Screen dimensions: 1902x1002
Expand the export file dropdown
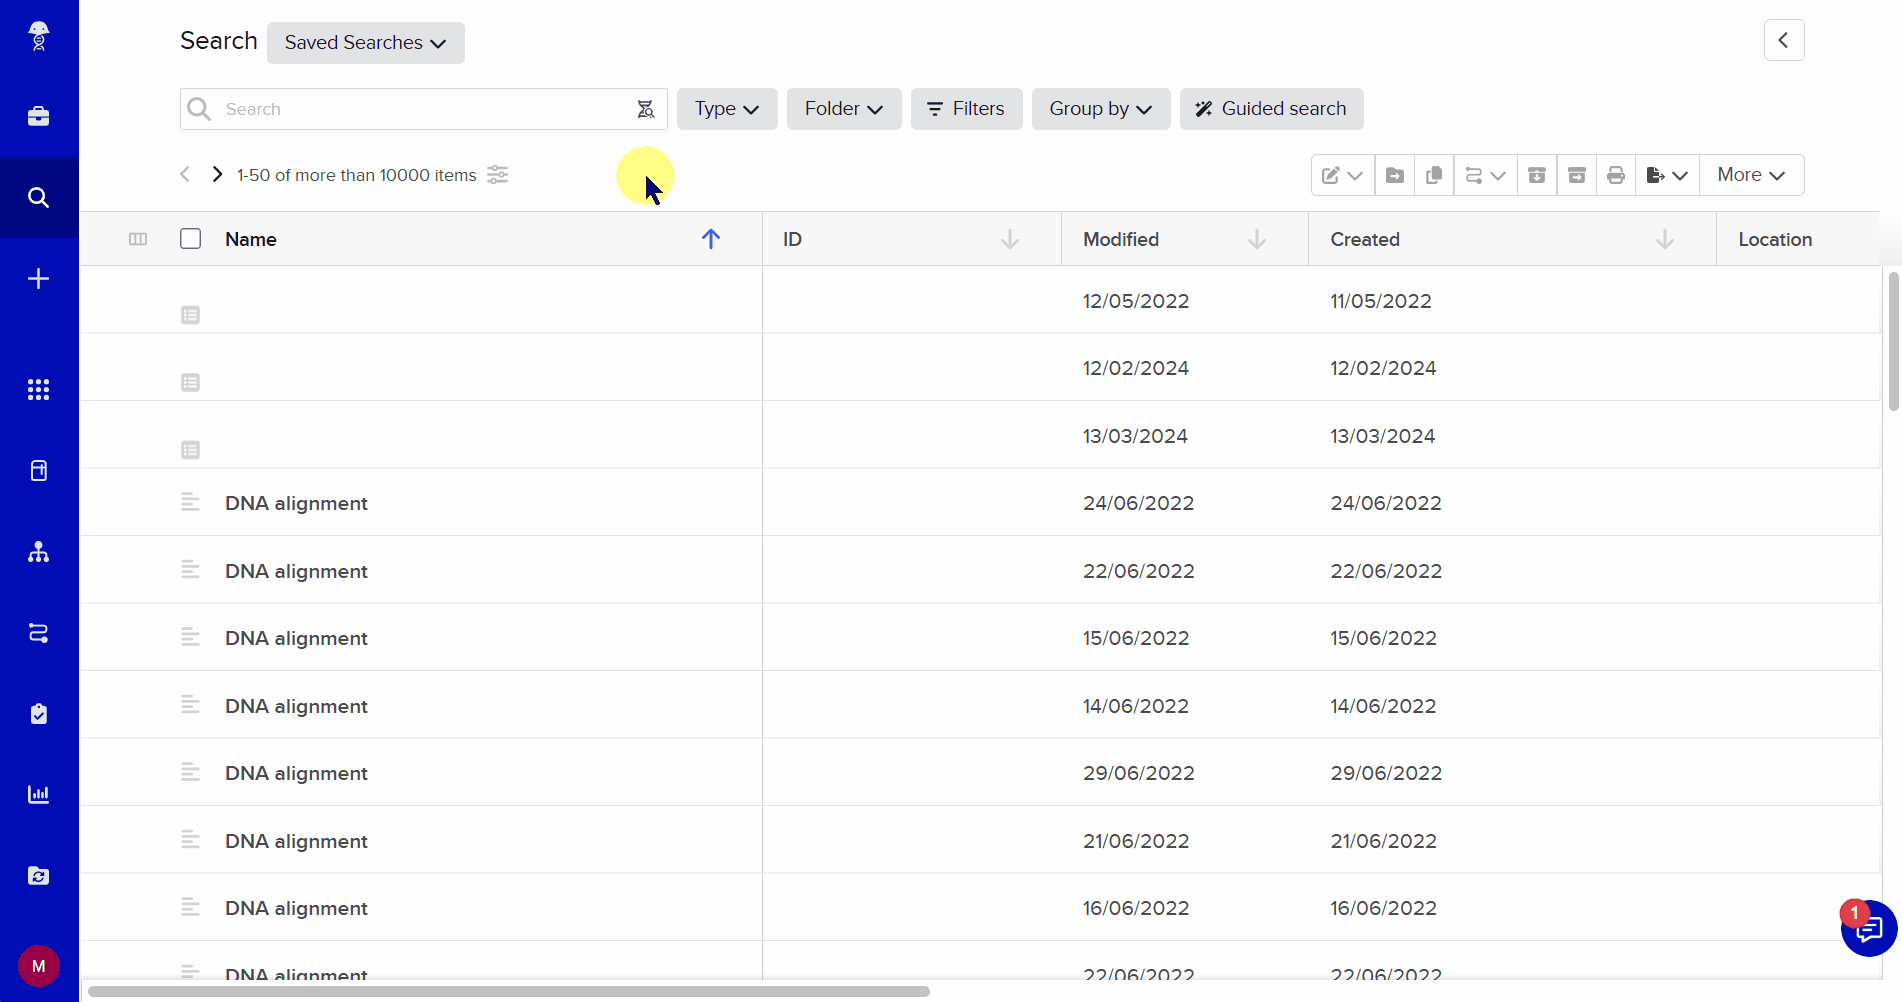pos(1667,175)
